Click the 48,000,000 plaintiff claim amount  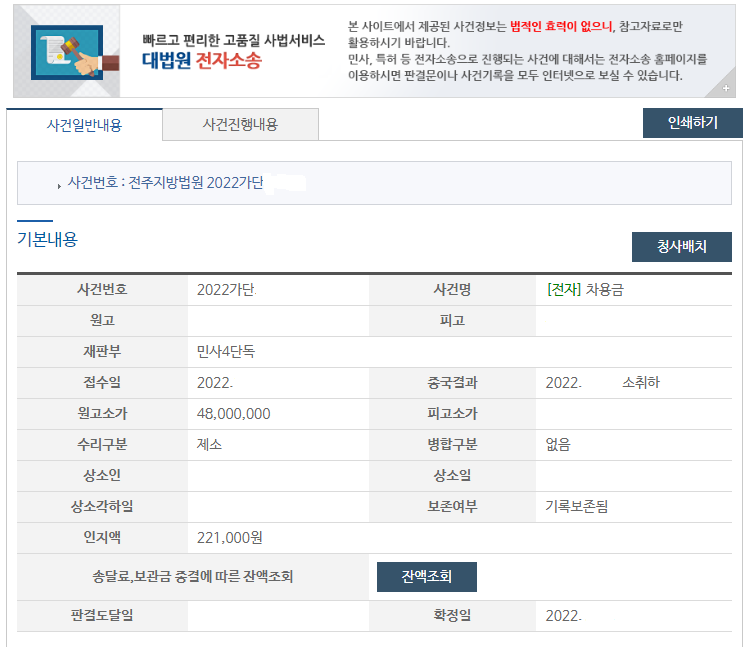point(233,414)
